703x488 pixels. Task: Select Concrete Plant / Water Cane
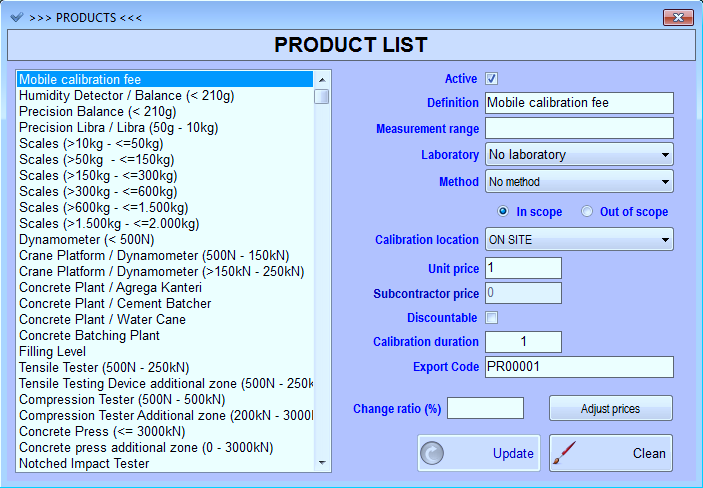pyautogui.click(x=165, y=319)
